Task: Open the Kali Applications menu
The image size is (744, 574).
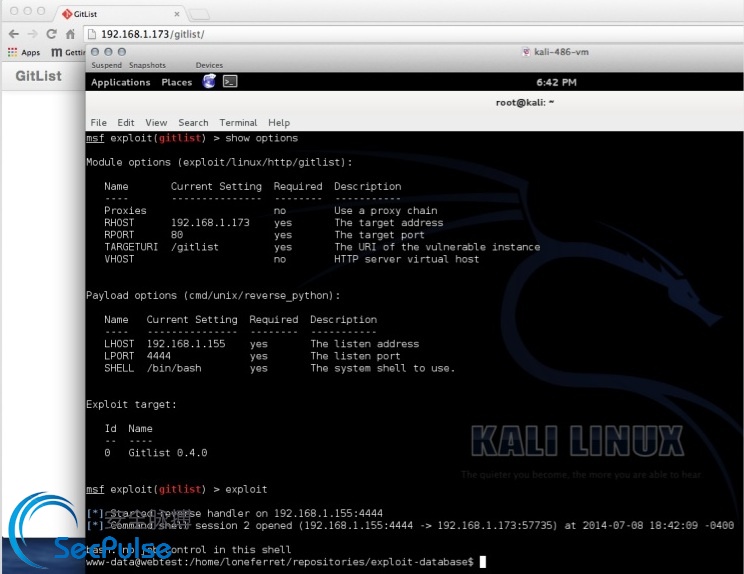Action: tap(121, 82)
